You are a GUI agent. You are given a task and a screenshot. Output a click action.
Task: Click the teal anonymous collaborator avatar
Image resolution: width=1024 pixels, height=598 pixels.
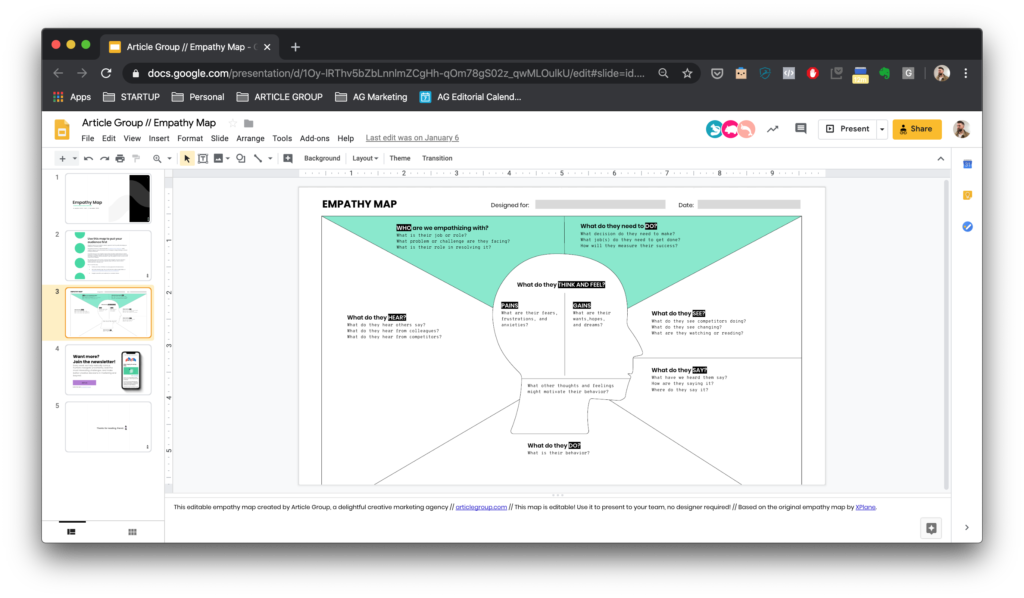[x=714, y=129]
